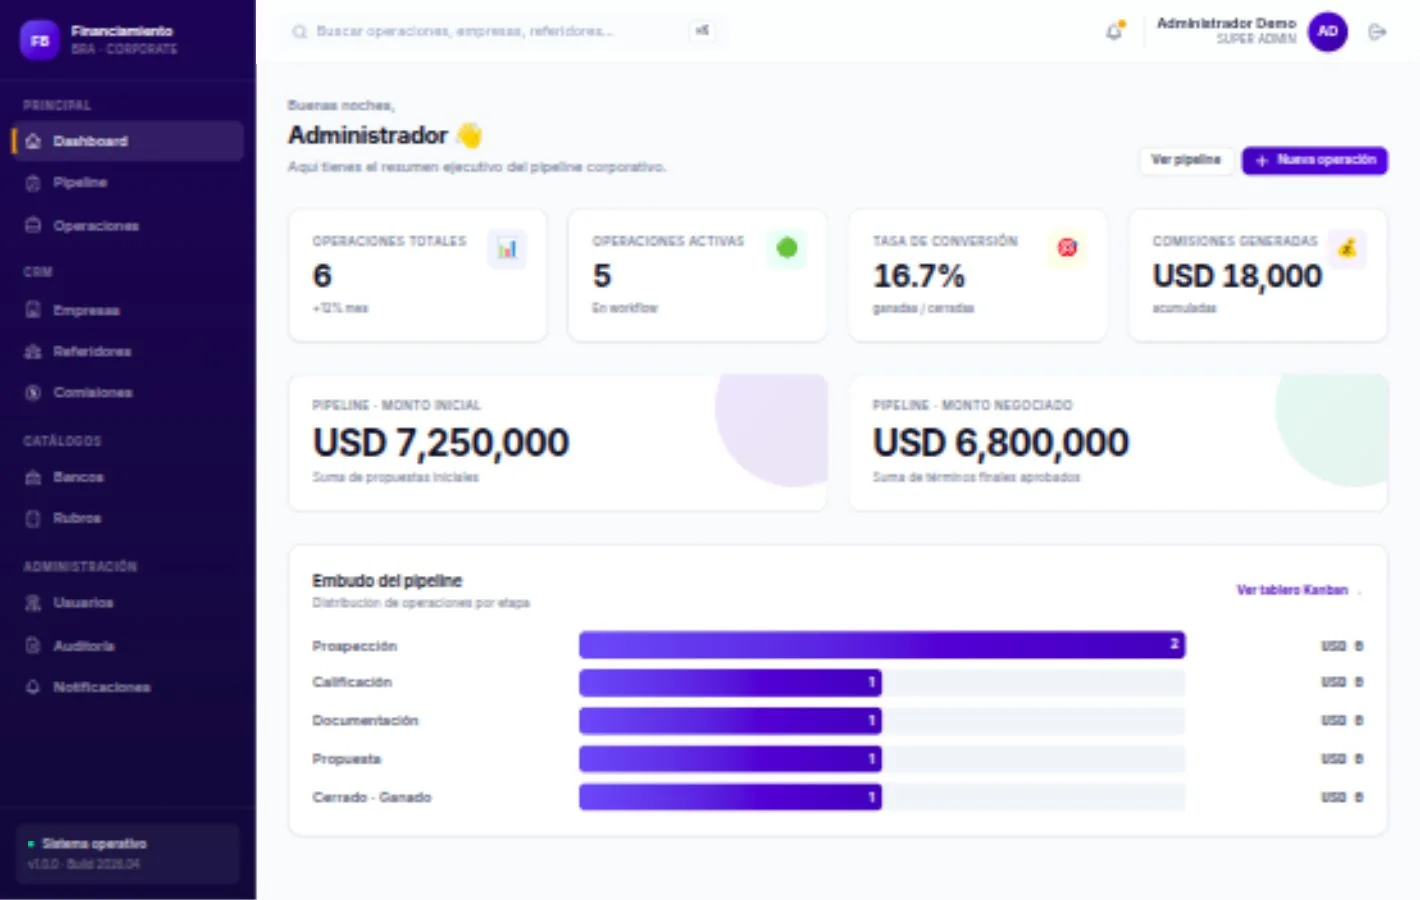Click the green circle icon on Operaciones Activas
Viewport: 1420px width, 900px height.
(787, 248)
